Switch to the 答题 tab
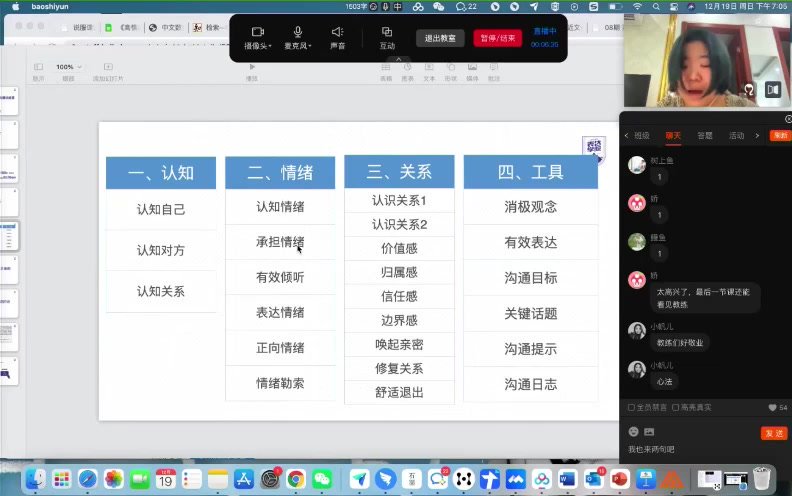This screenshot has height=496, width=792. pos(705,135)
